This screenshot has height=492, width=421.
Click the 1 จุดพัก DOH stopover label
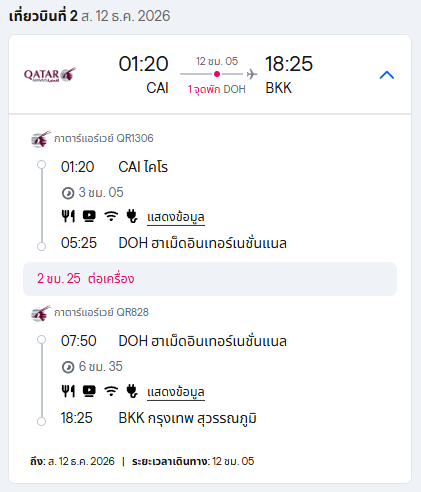pyautogui.click(x=217, y=89)
